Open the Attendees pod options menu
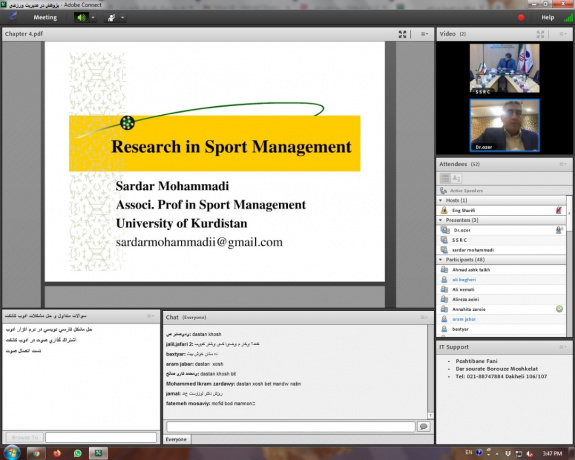 563,164
